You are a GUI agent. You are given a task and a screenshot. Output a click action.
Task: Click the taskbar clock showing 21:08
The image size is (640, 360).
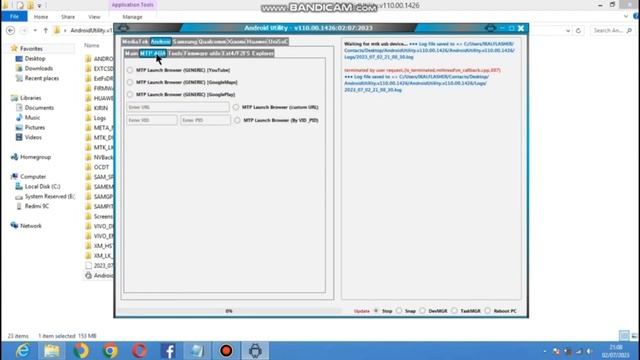[x=616, y=351]
